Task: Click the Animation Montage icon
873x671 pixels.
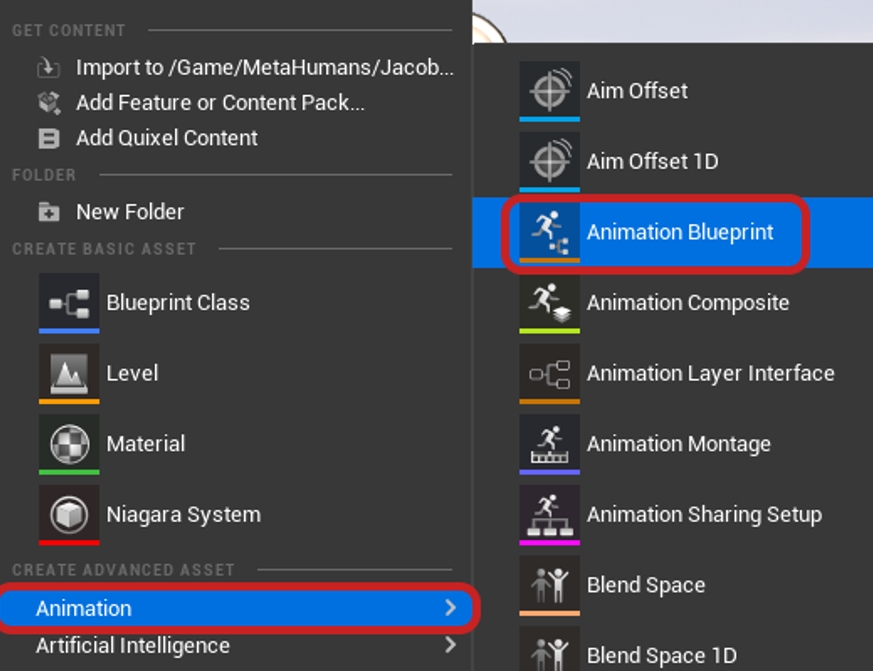Action: point(549,443)
